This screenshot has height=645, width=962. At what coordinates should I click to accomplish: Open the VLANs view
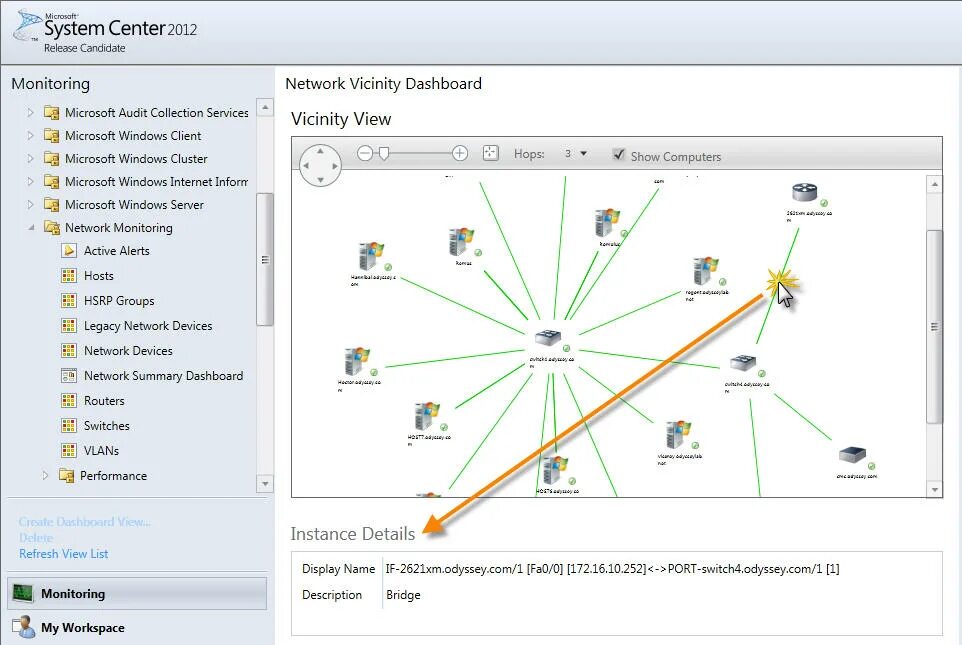101,450
